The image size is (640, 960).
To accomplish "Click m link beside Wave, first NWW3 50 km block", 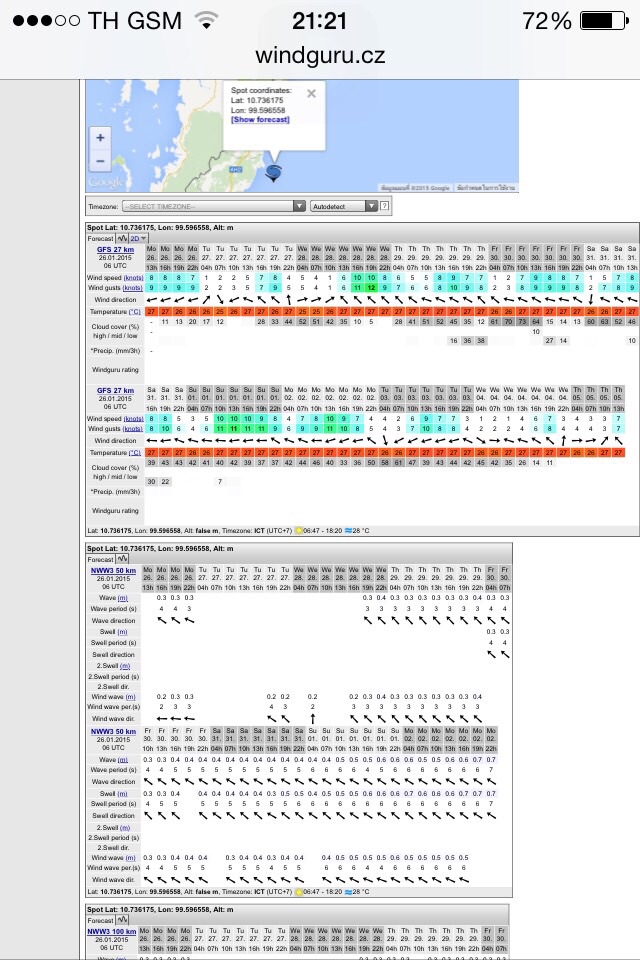I will tap(122, 598).
